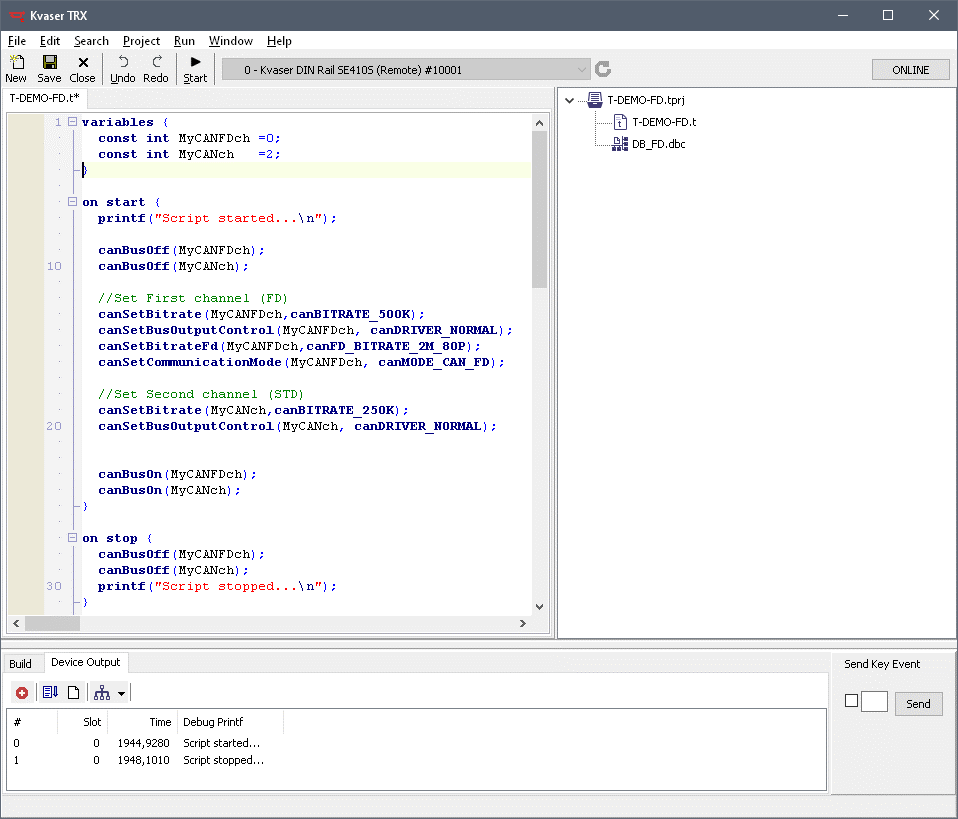Click the comment '//Set First channel (FD)'
The width and height of the screenshot is (958, 819).
[x=192, y=298]
